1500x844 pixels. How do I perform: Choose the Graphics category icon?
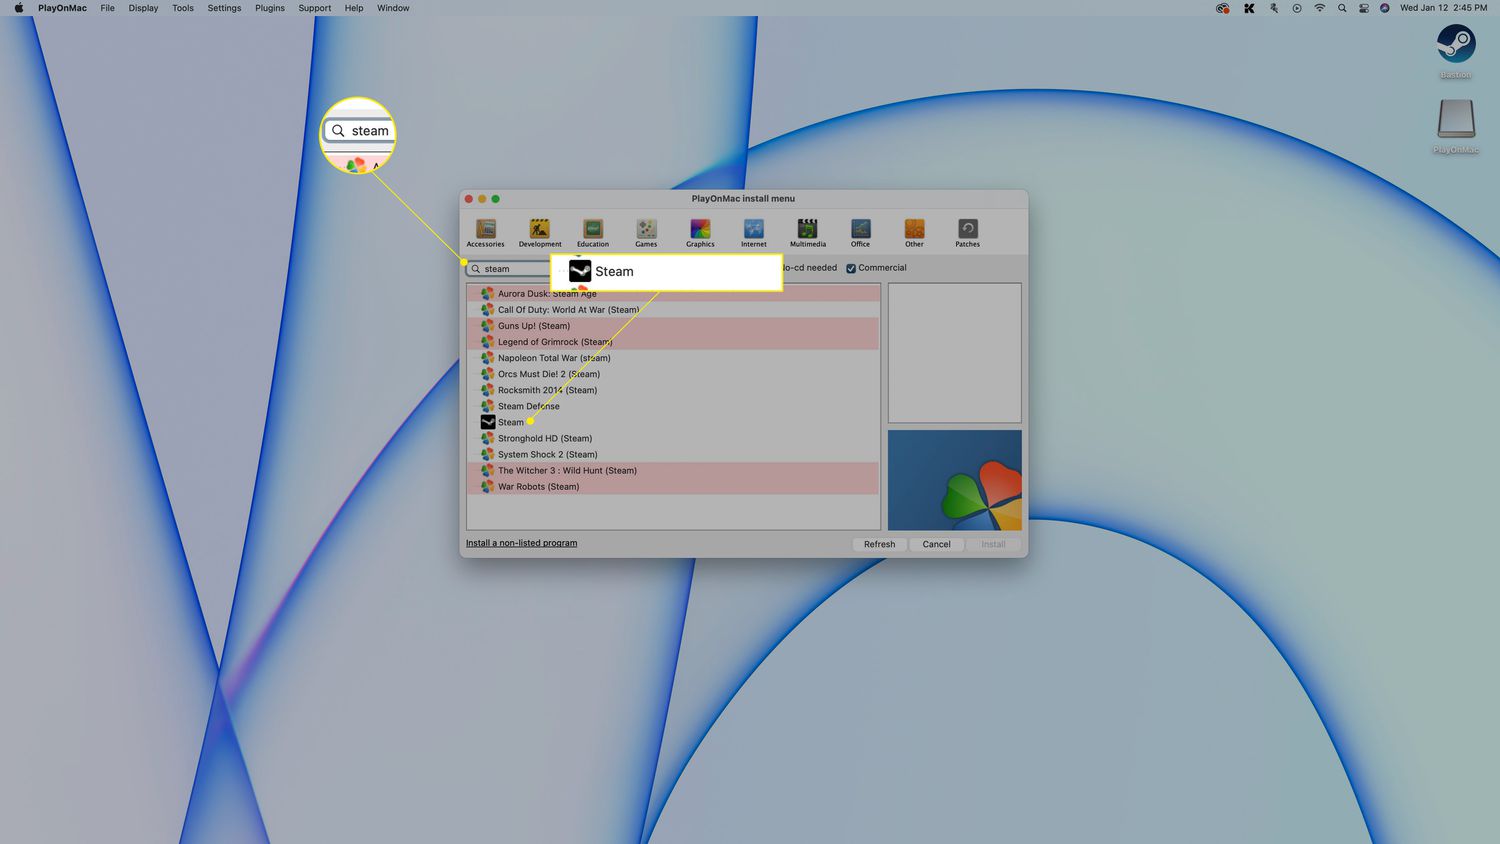[x=700, y=232]
